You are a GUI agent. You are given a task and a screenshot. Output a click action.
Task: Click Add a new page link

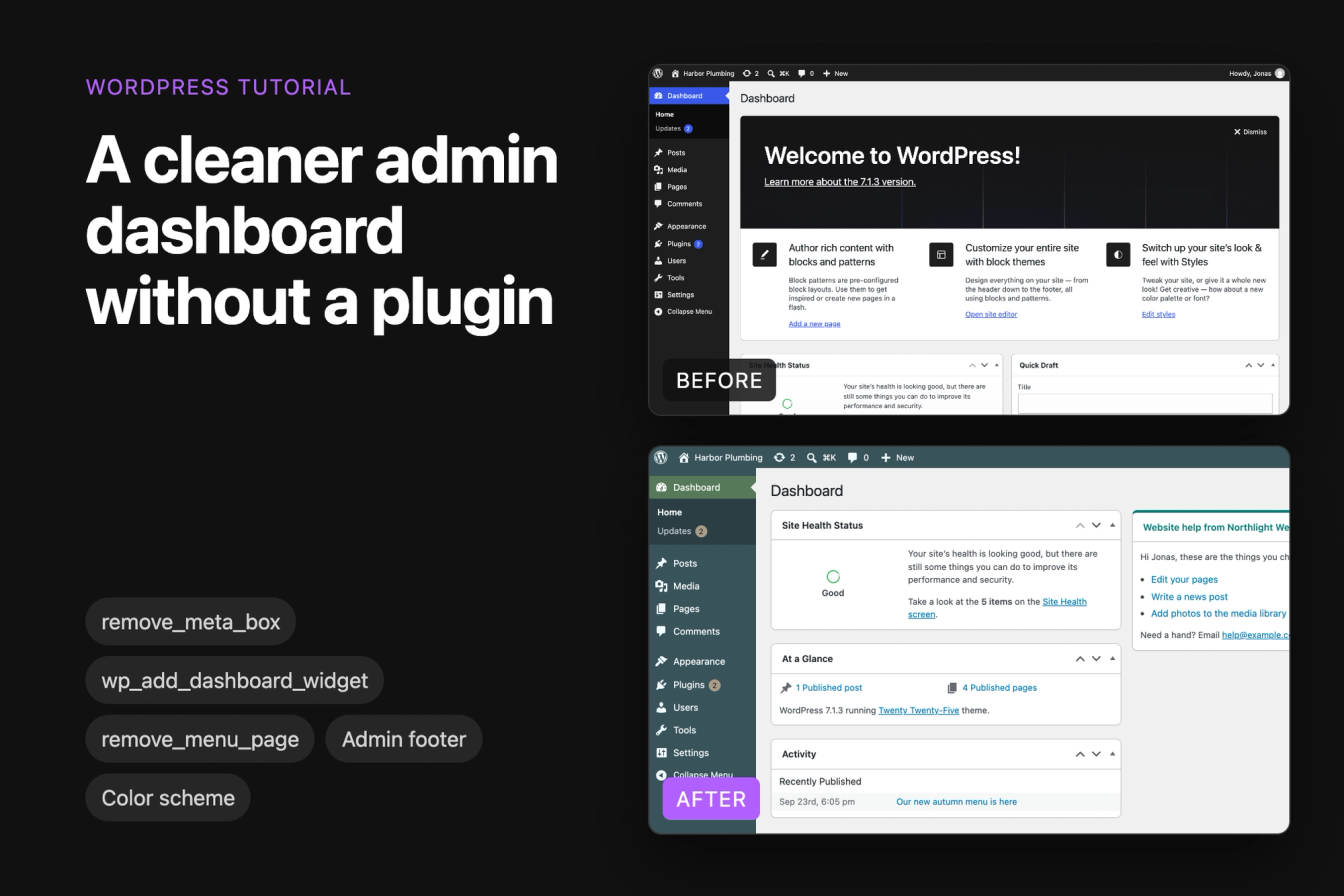click(x=814, y=324)
